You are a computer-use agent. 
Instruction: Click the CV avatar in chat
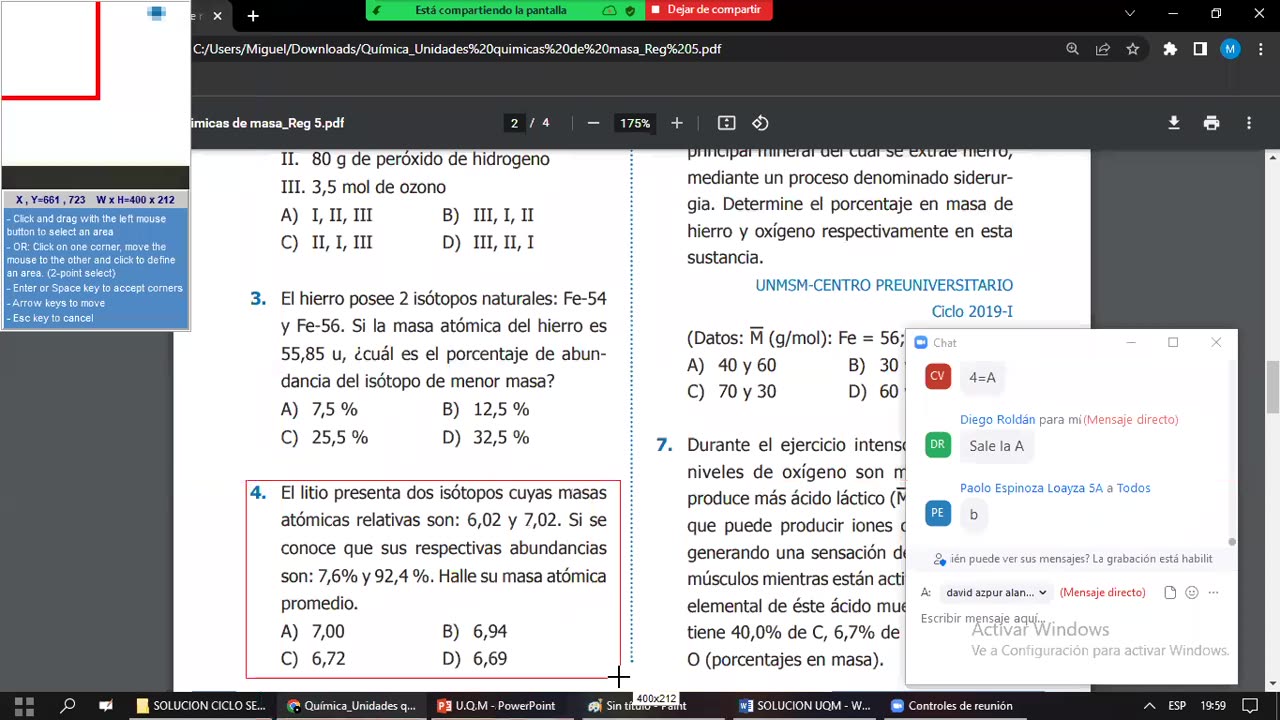[x=937, y=377]
